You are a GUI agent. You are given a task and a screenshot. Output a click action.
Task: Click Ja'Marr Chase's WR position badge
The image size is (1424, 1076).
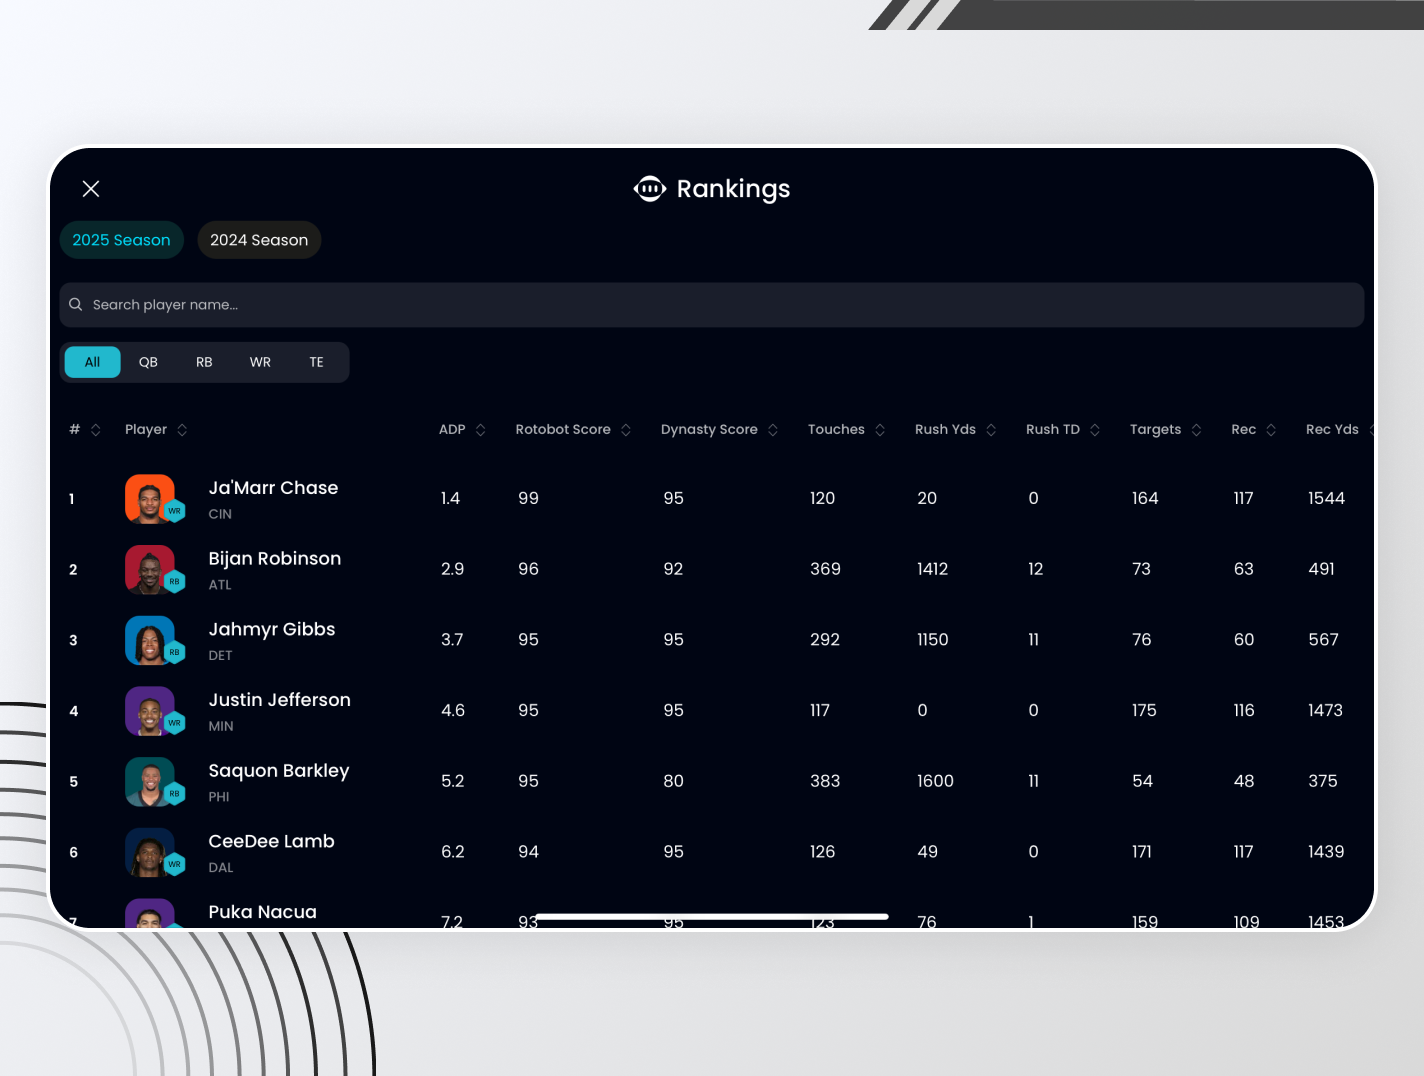(175, 511)
